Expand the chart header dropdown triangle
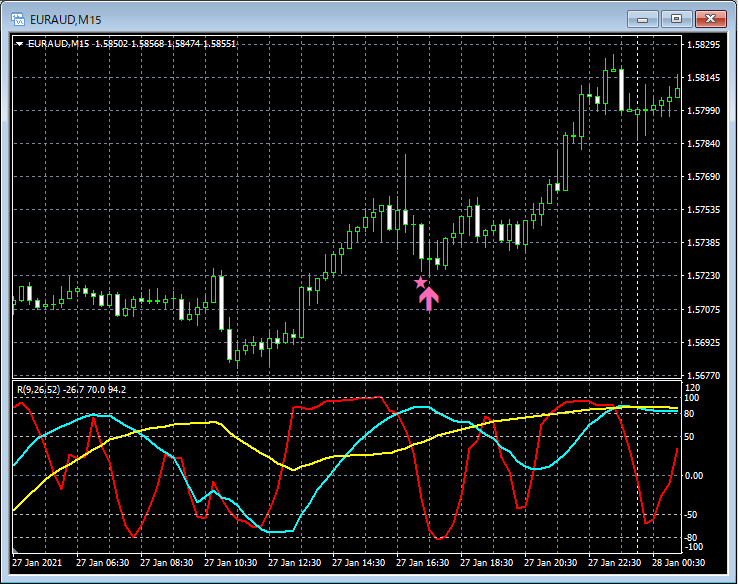 (19, 44)
